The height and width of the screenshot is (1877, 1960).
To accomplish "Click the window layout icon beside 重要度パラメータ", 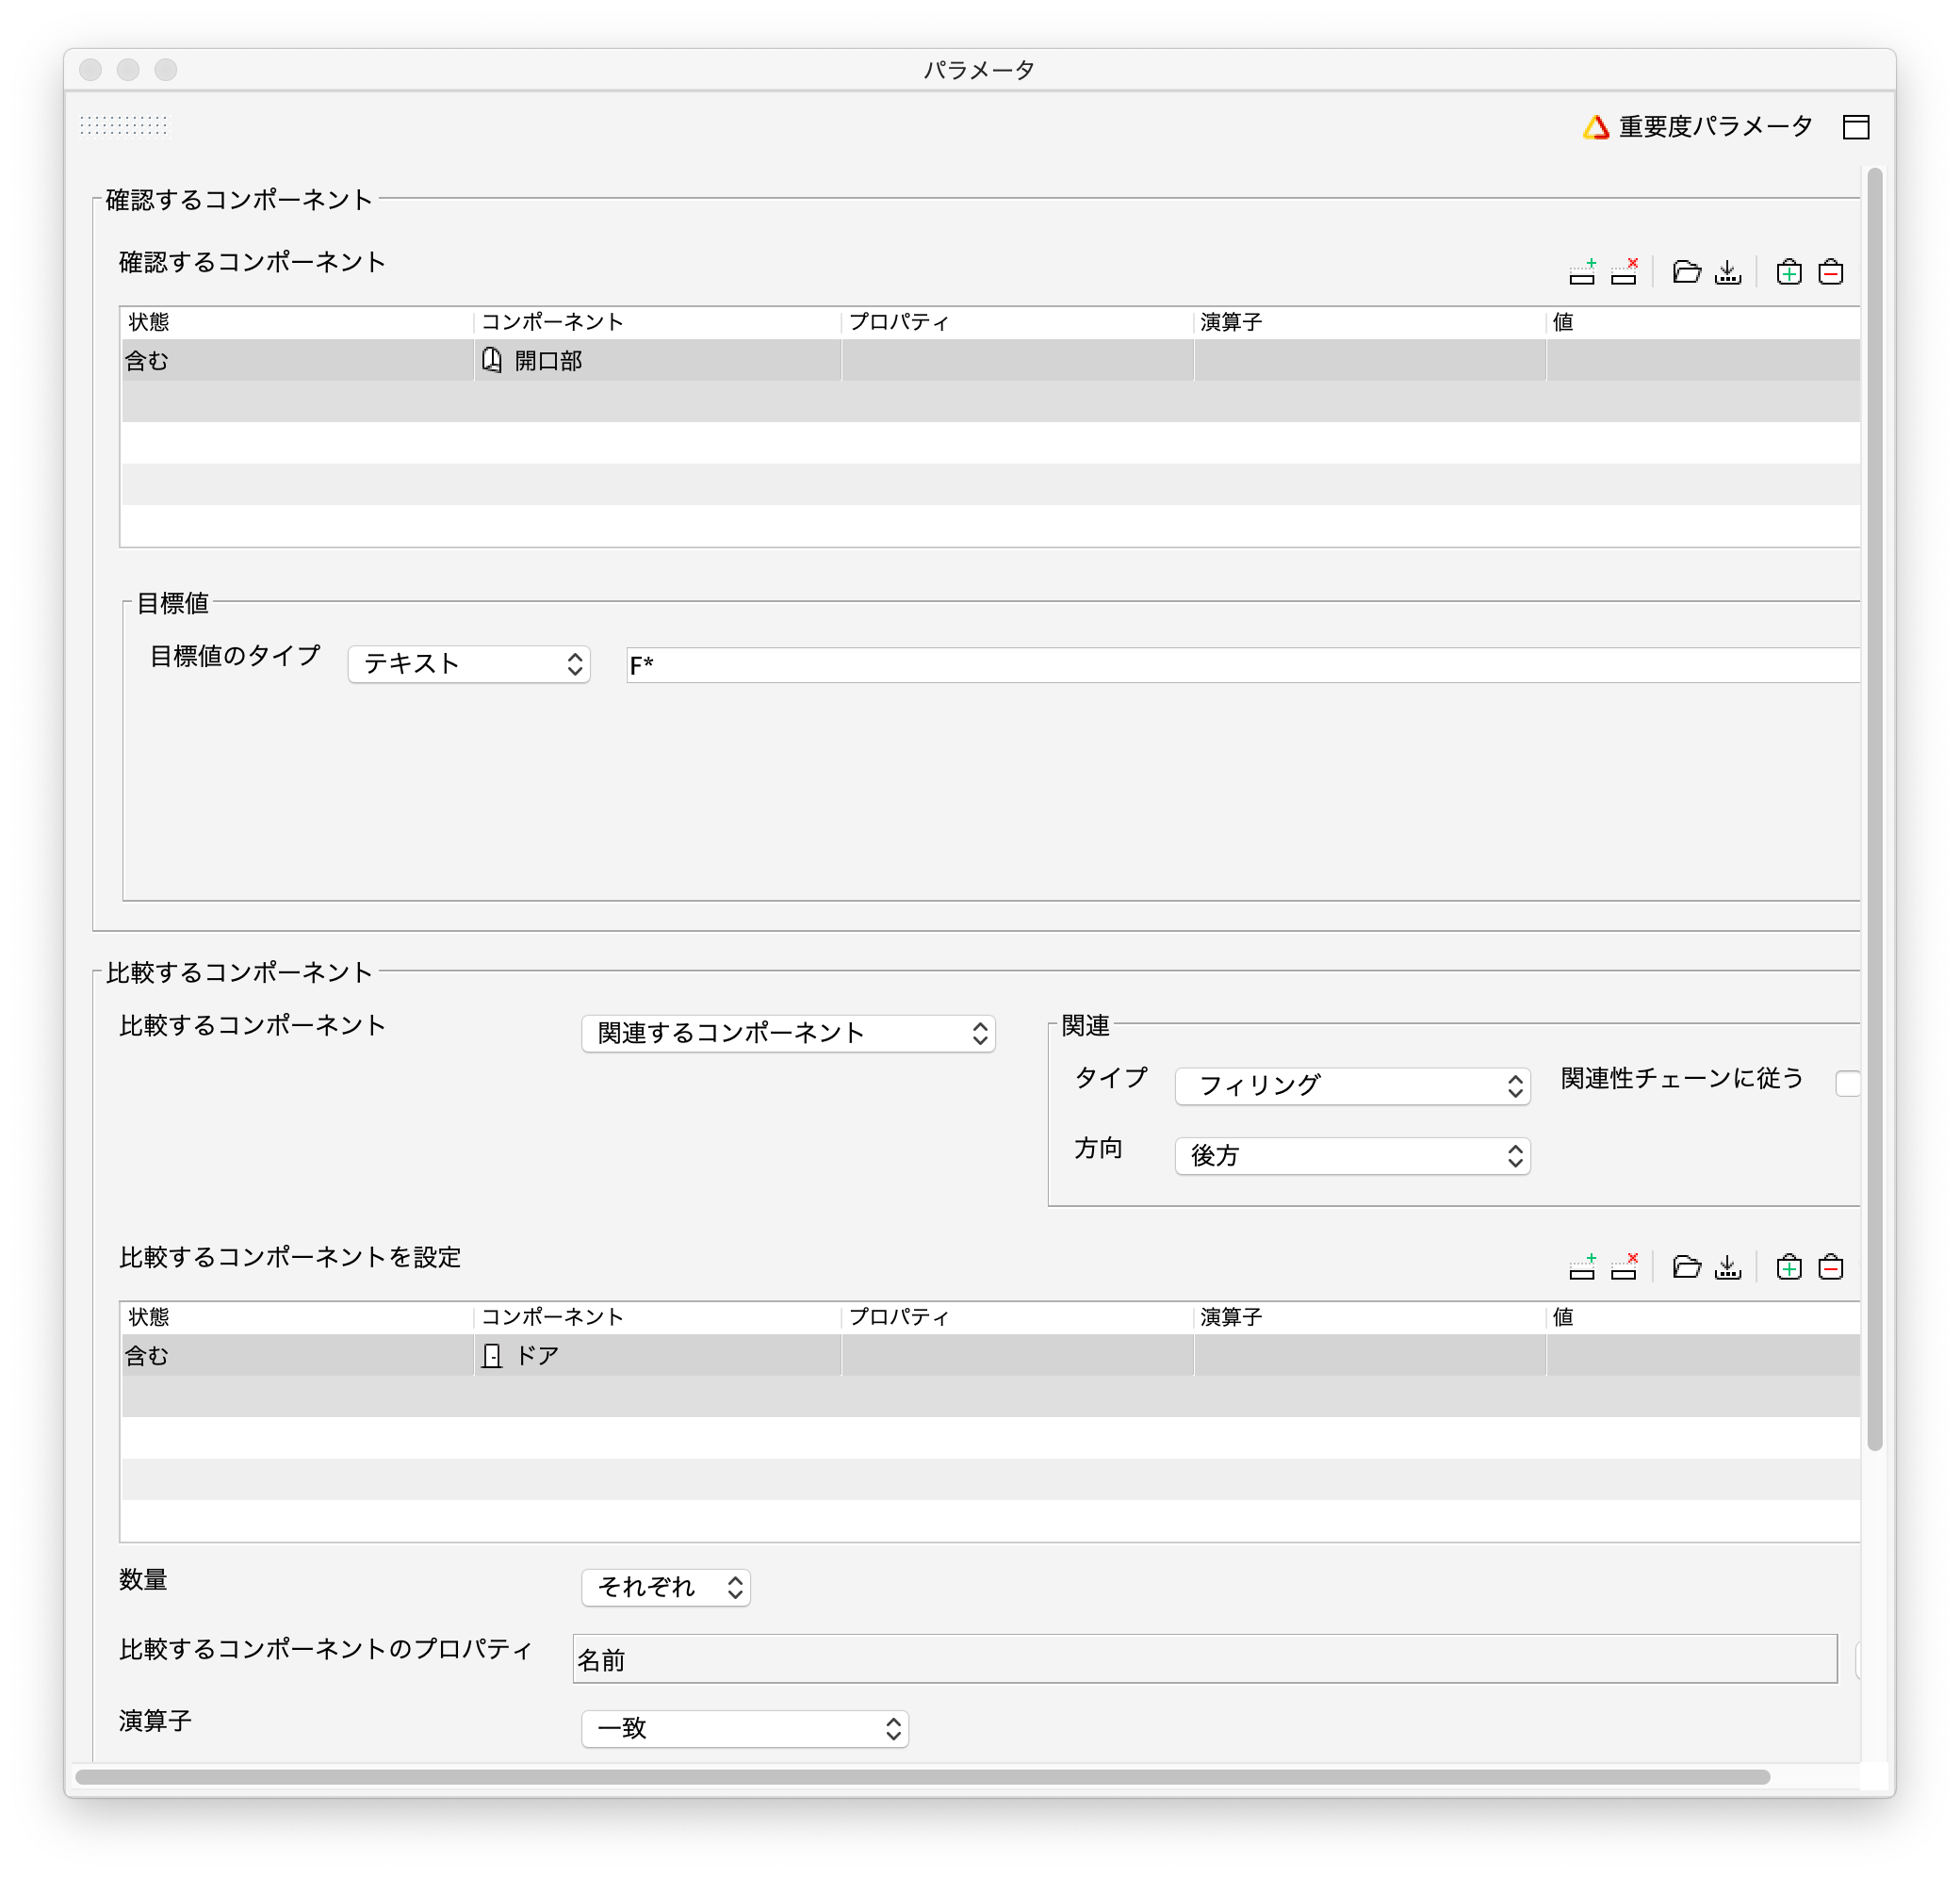I will point(1856,127).
